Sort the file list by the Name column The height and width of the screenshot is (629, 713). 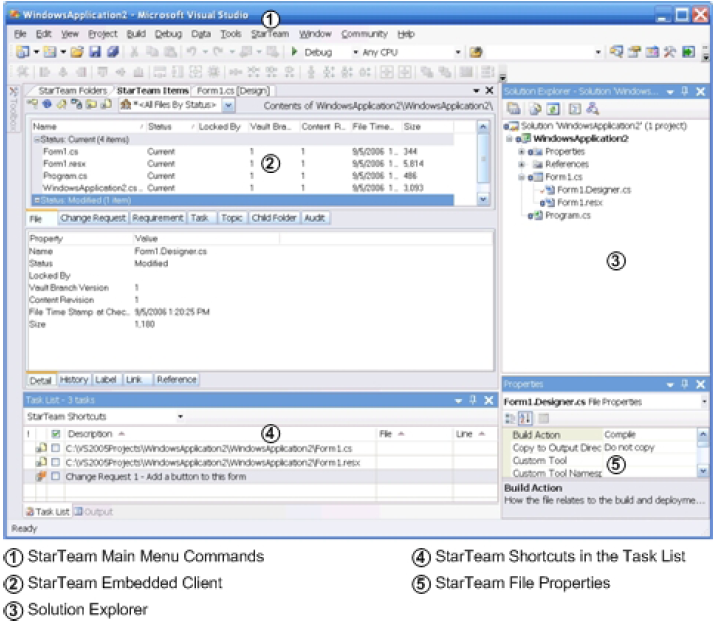pos(87,126)
